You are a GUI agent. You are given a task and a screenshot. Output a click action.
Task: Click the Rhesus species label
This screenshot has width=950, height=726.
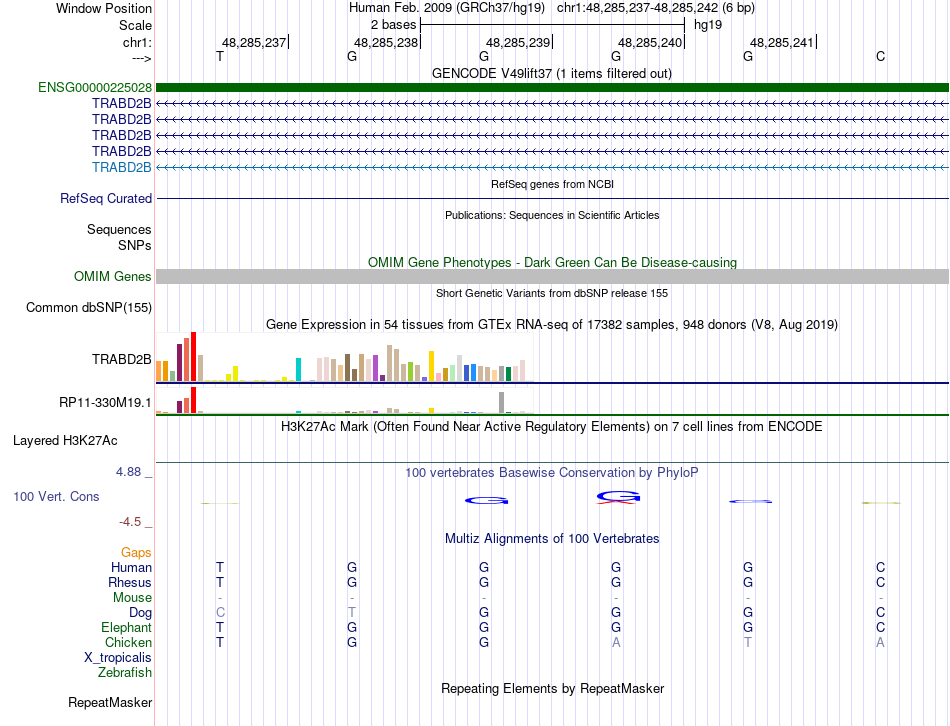click(x=130, y=582)
